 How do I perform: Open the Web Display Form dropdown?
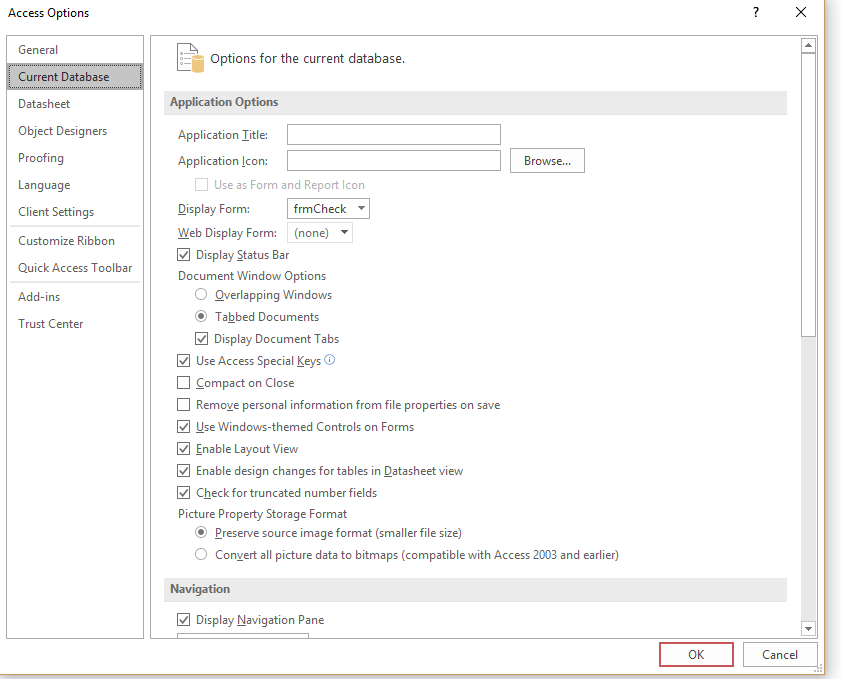tap(320, 233)
